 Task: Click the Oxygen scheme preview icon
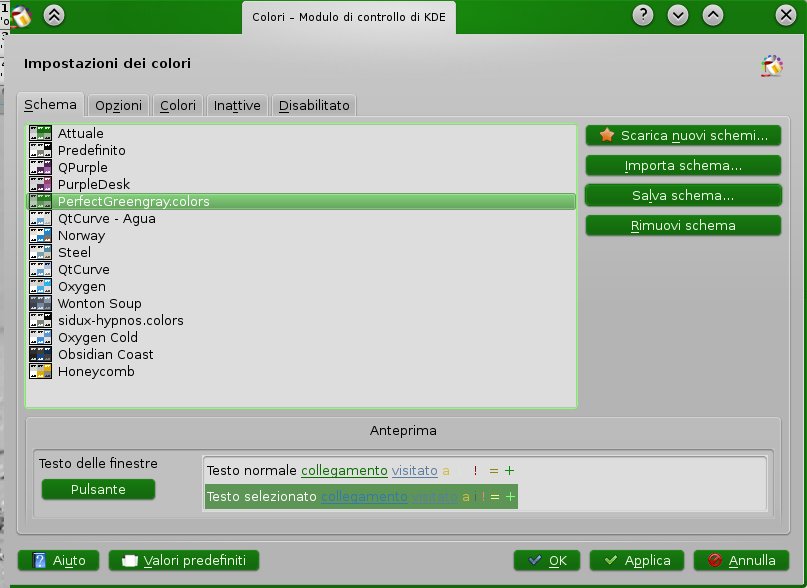coord(41,286)
